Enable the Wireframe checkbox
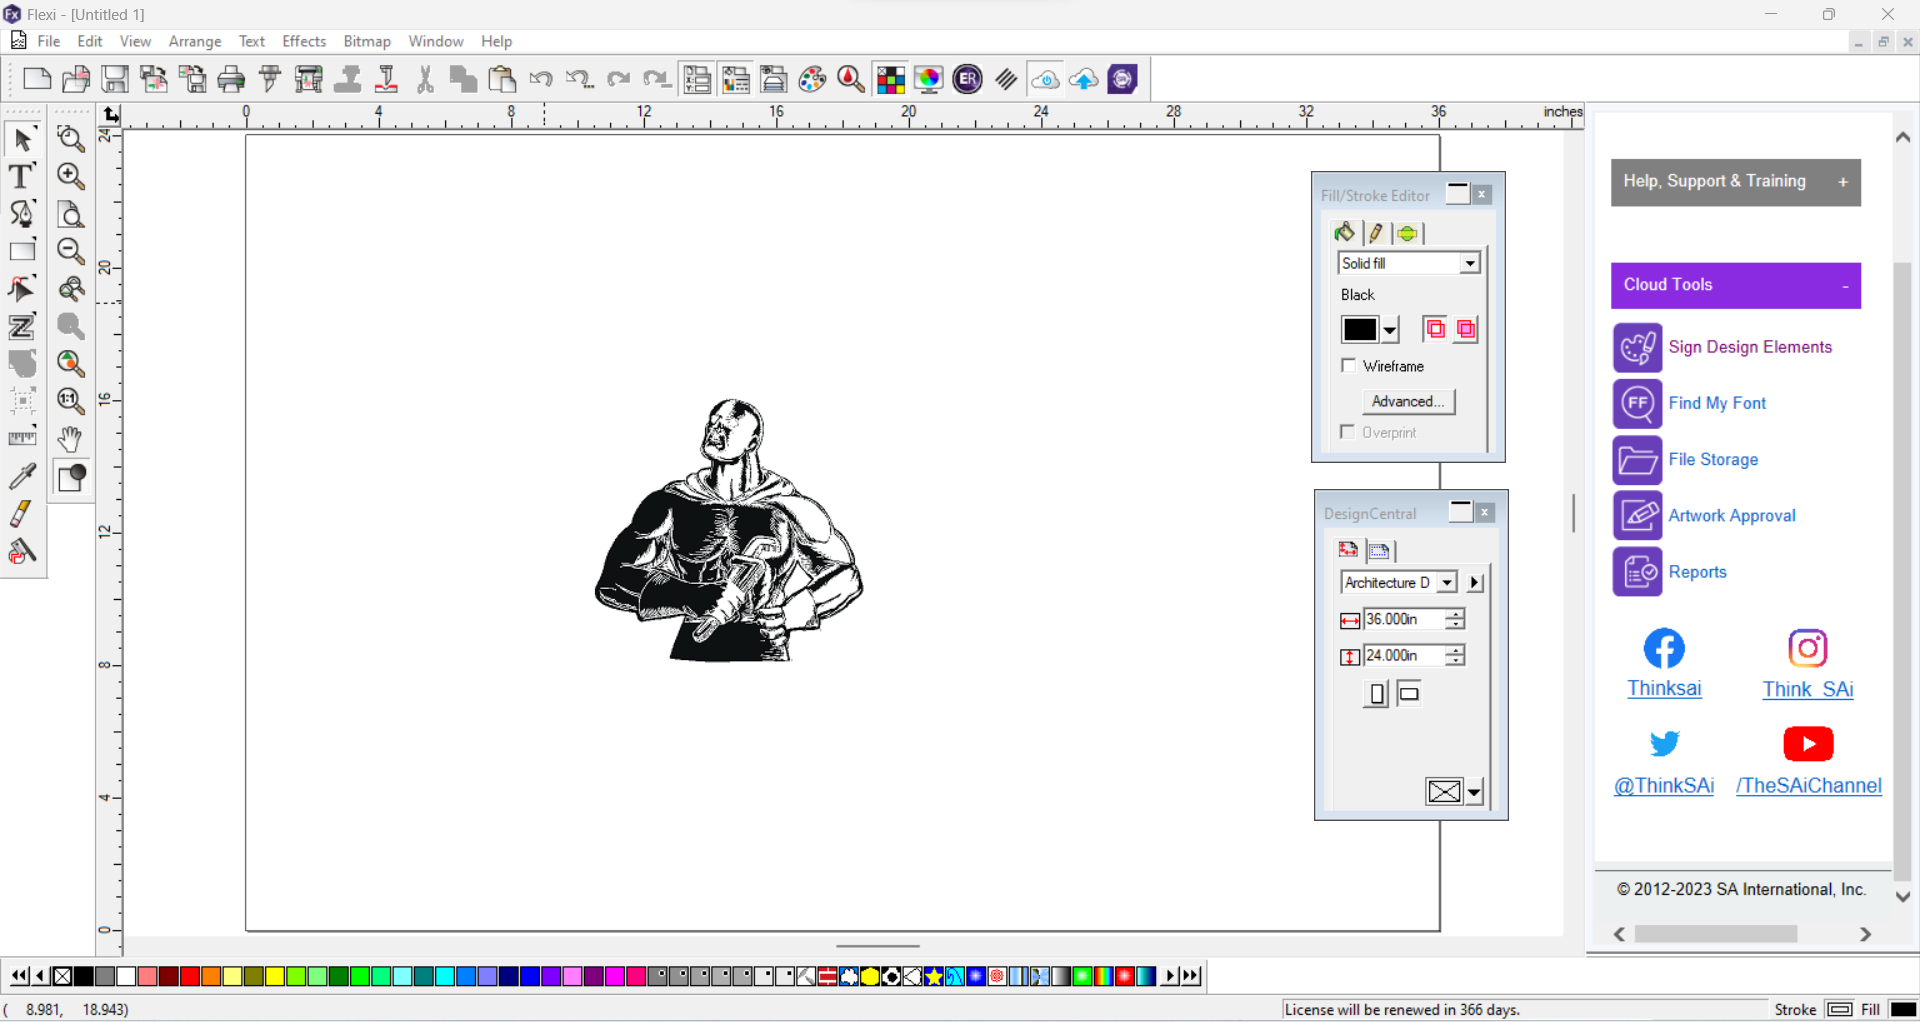 tap(1349, 366)
